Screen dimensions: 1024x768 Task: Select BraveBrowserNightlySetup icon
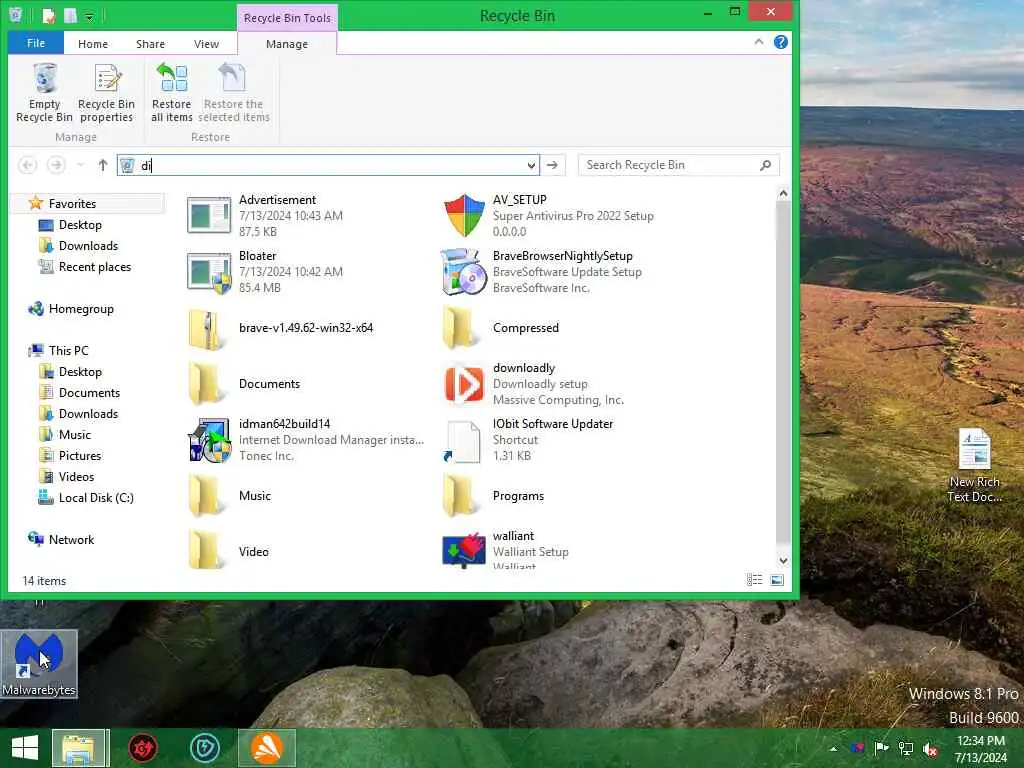pyautogui.click(x=464, y=272)
